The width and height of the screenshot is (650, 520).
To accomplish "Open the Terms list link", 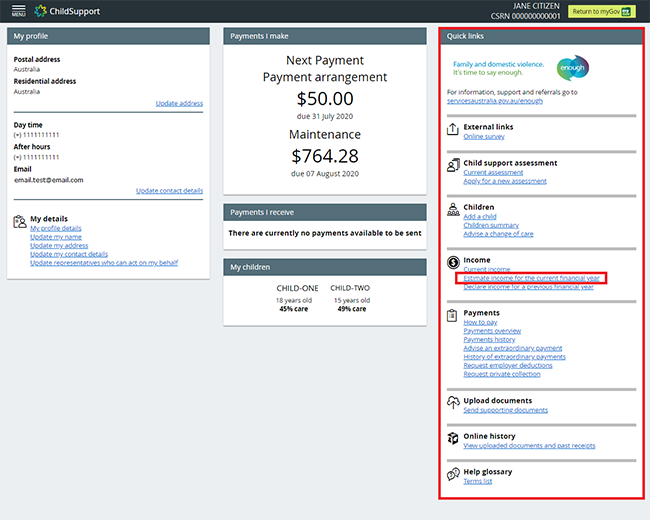I will pyautogui.click(x=478, y=481).
